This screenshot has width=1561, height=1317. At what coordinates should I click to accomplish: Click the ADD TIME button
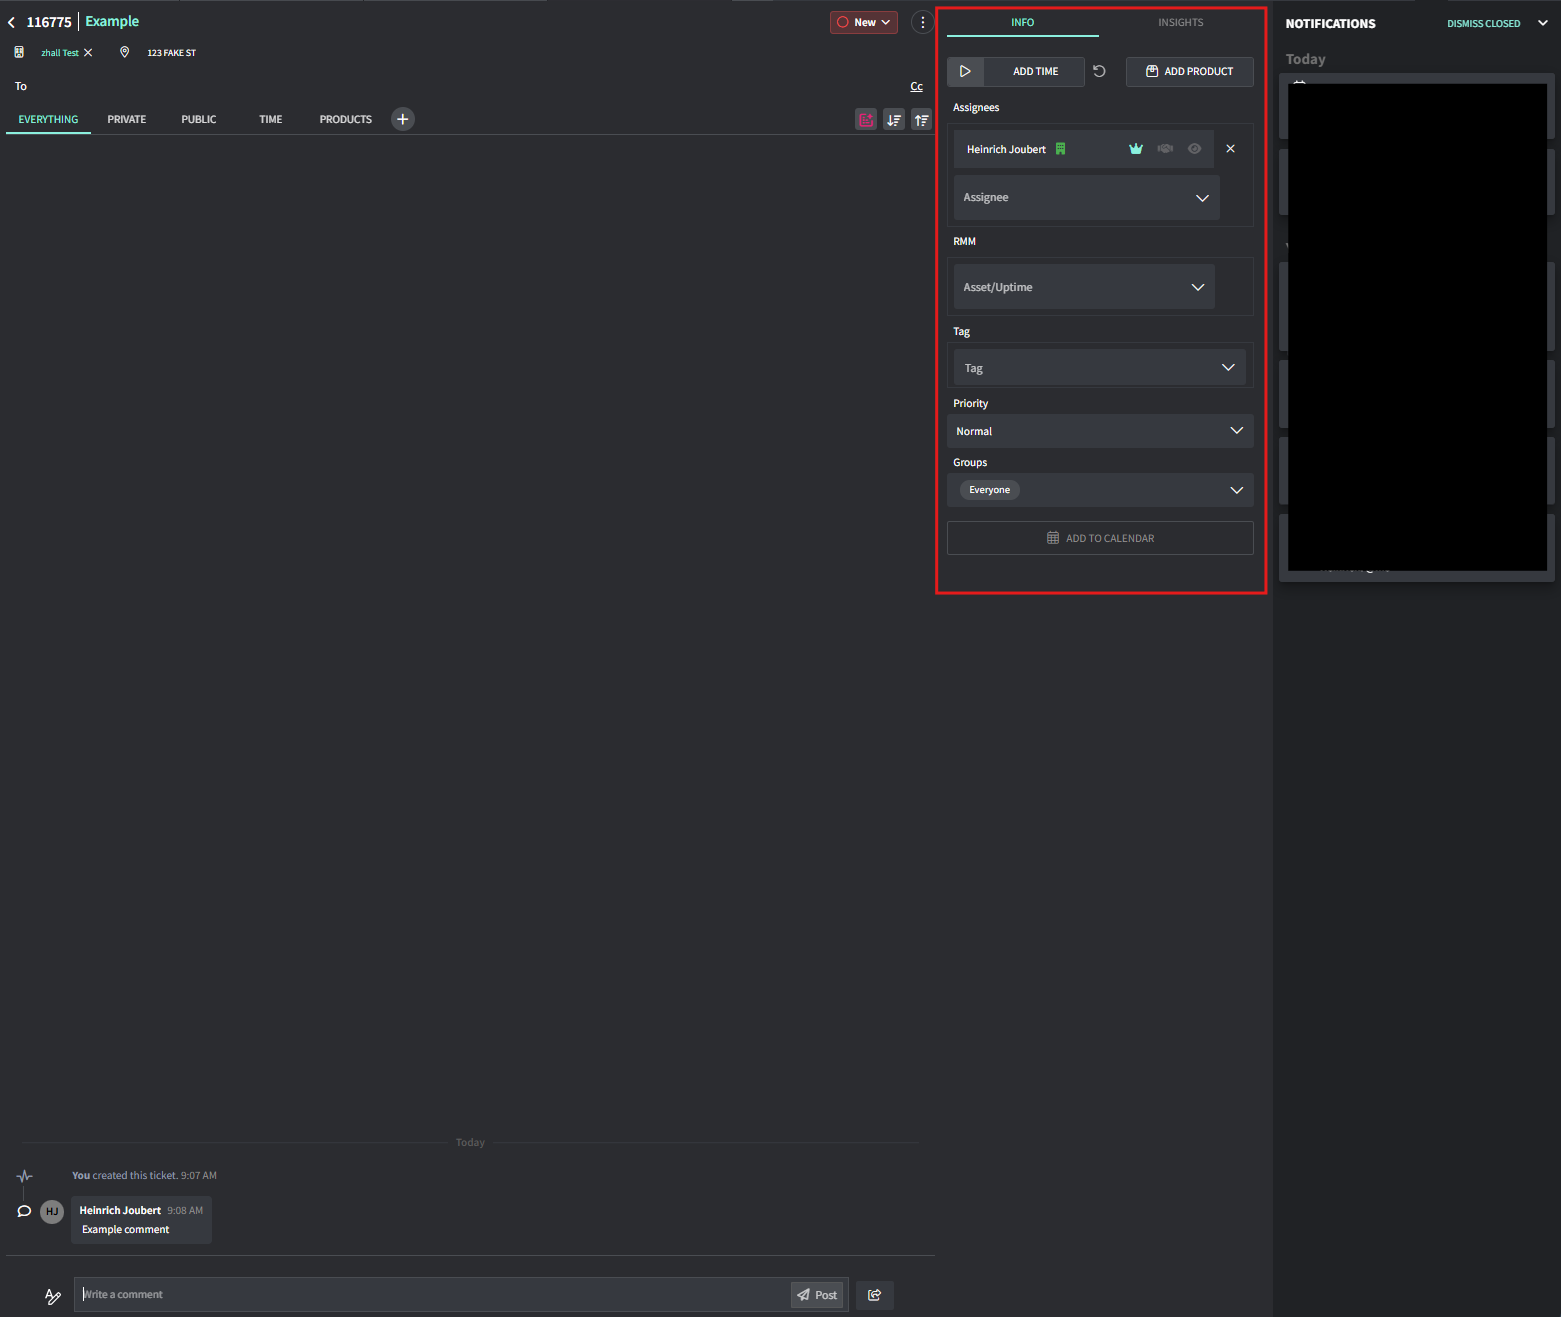(1035, 71)
